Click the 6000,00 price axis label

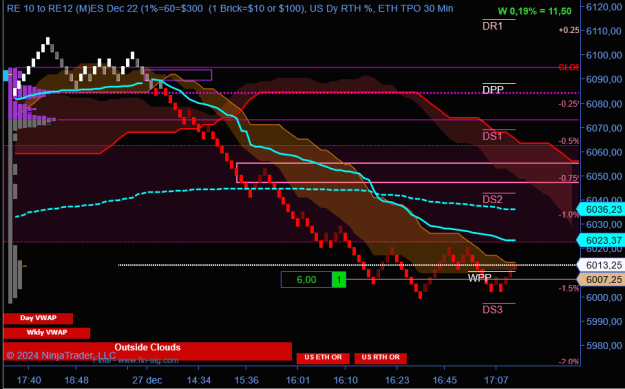[604, 297]
